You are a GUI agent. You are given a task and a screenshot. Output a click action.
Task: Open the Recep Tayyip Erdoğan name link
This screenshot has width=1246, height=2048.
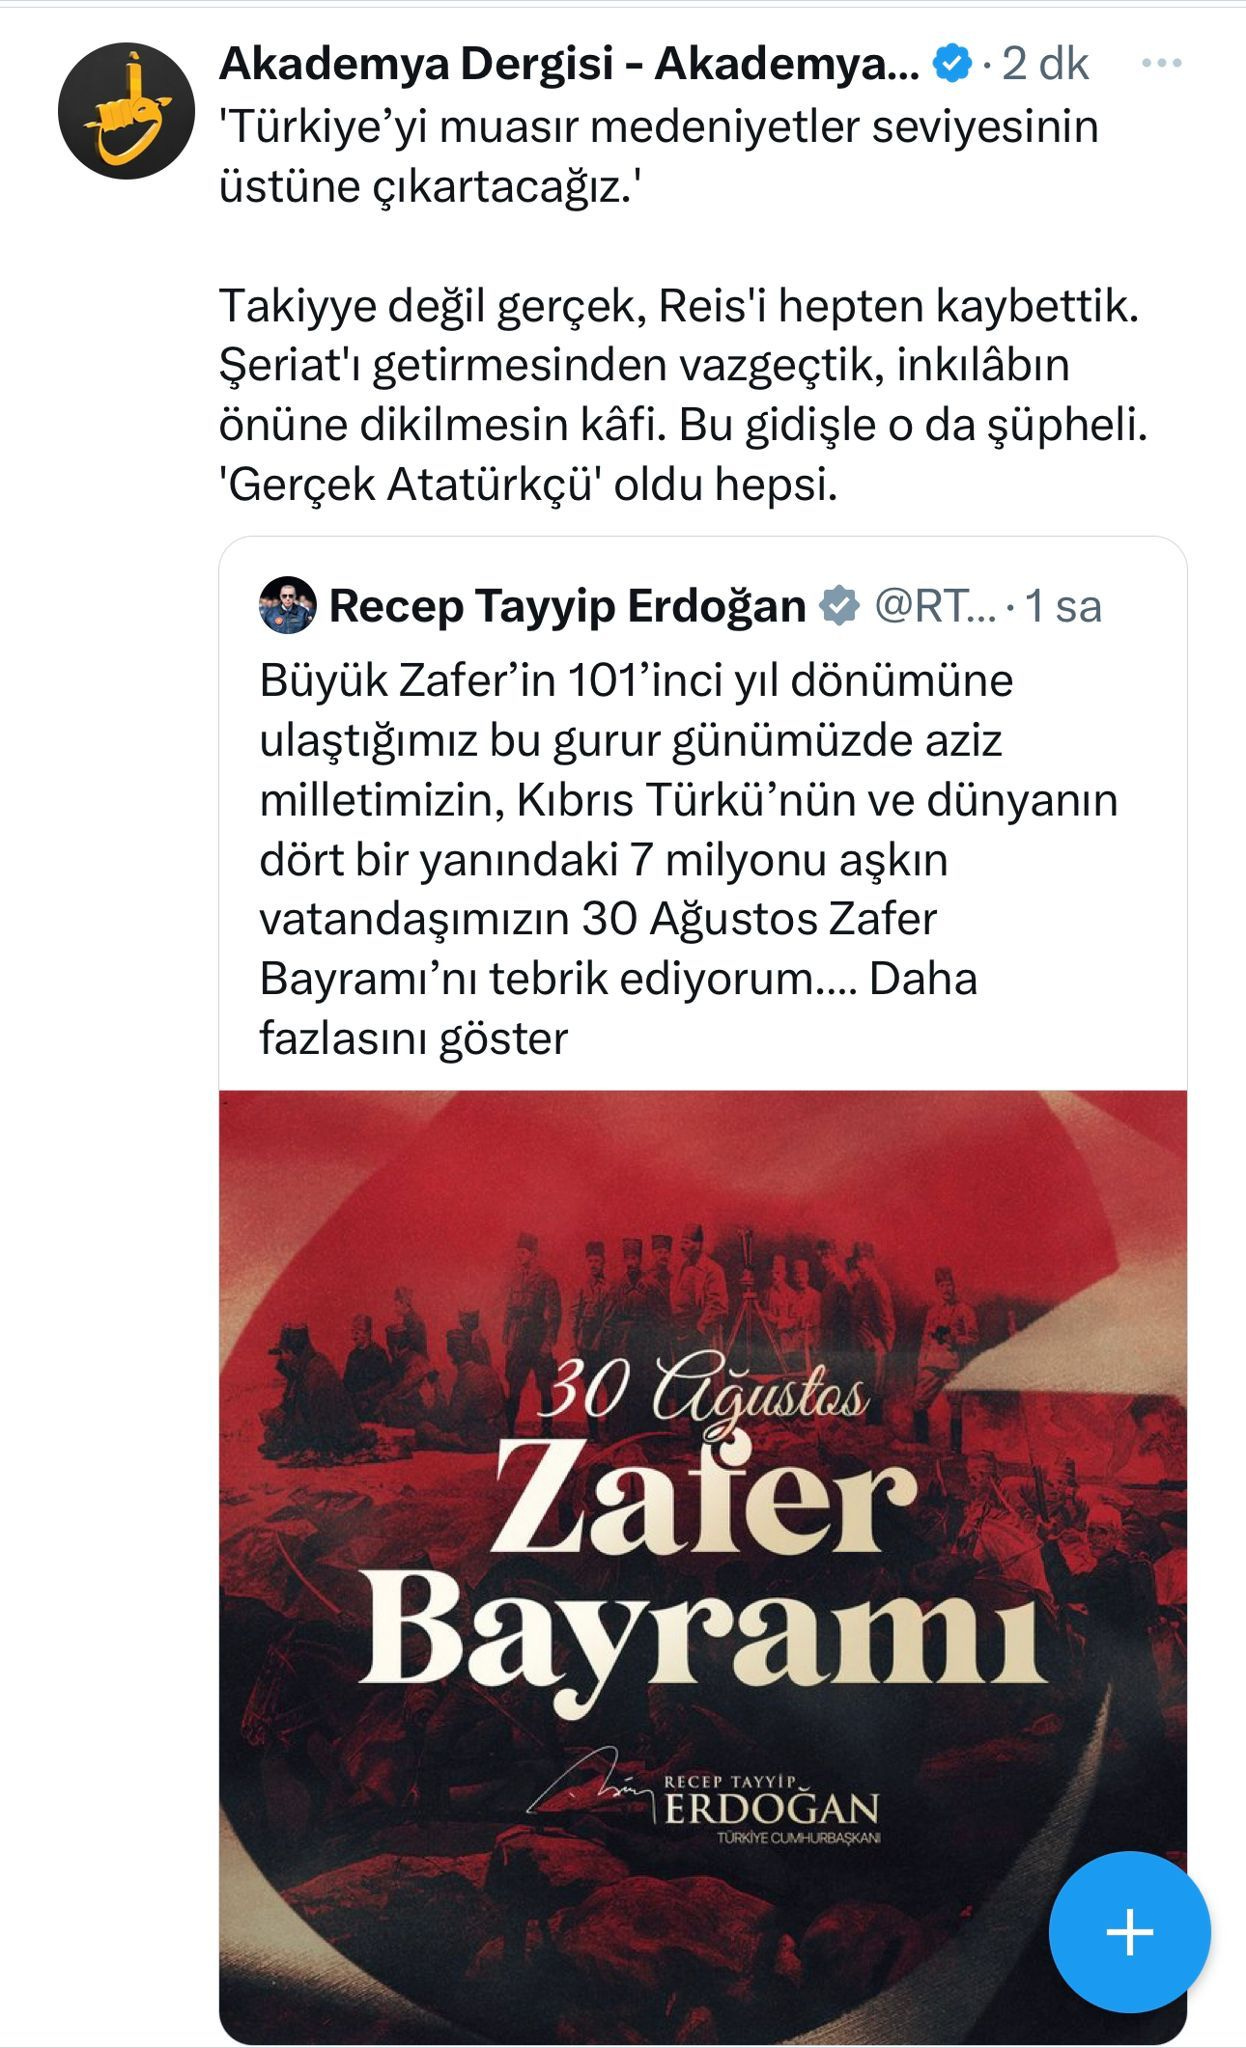point(568,606)
